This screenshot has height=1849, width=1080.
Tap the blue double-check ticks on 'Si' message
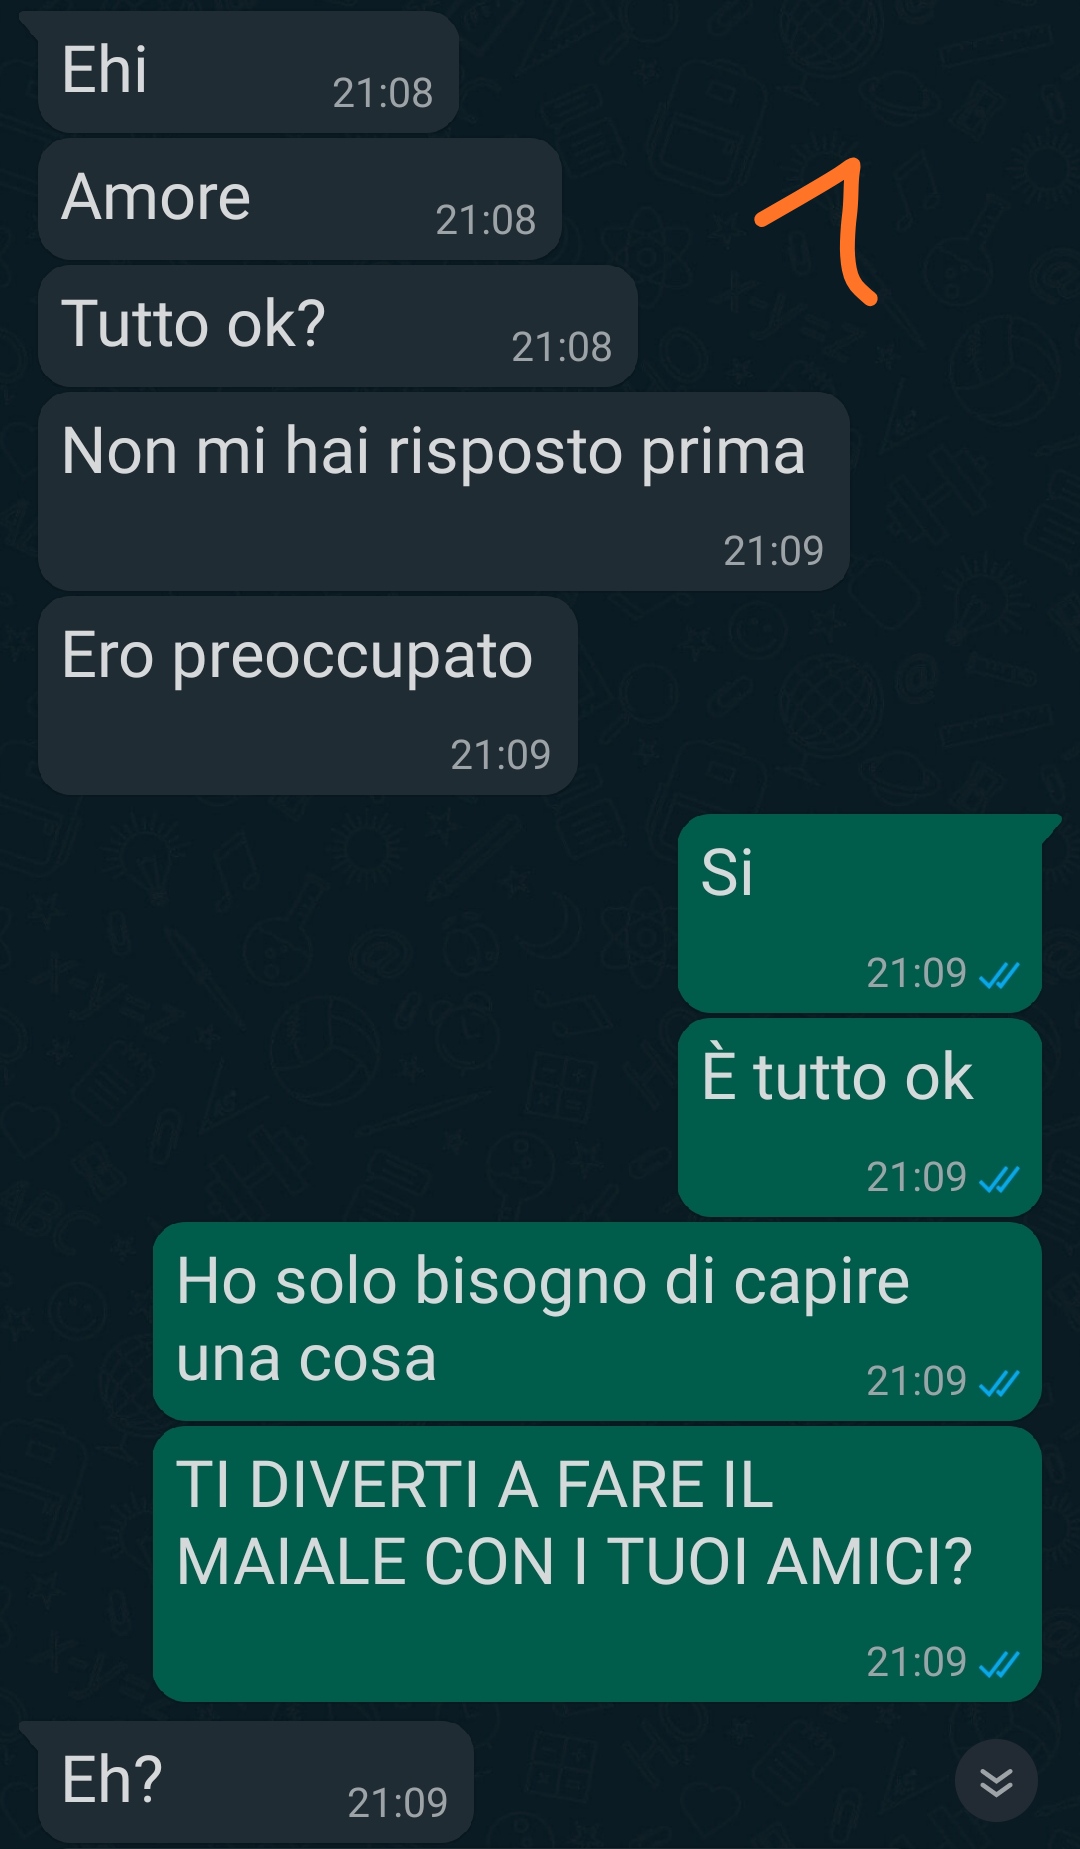click(x=999, y=974)
